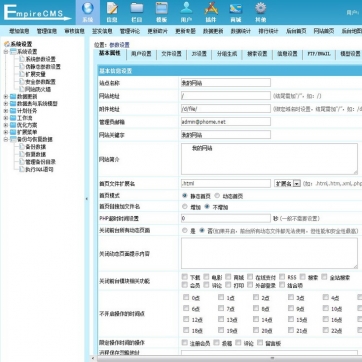Switch to the JS设置 tab
362x362 pixels.
point(199,54)
